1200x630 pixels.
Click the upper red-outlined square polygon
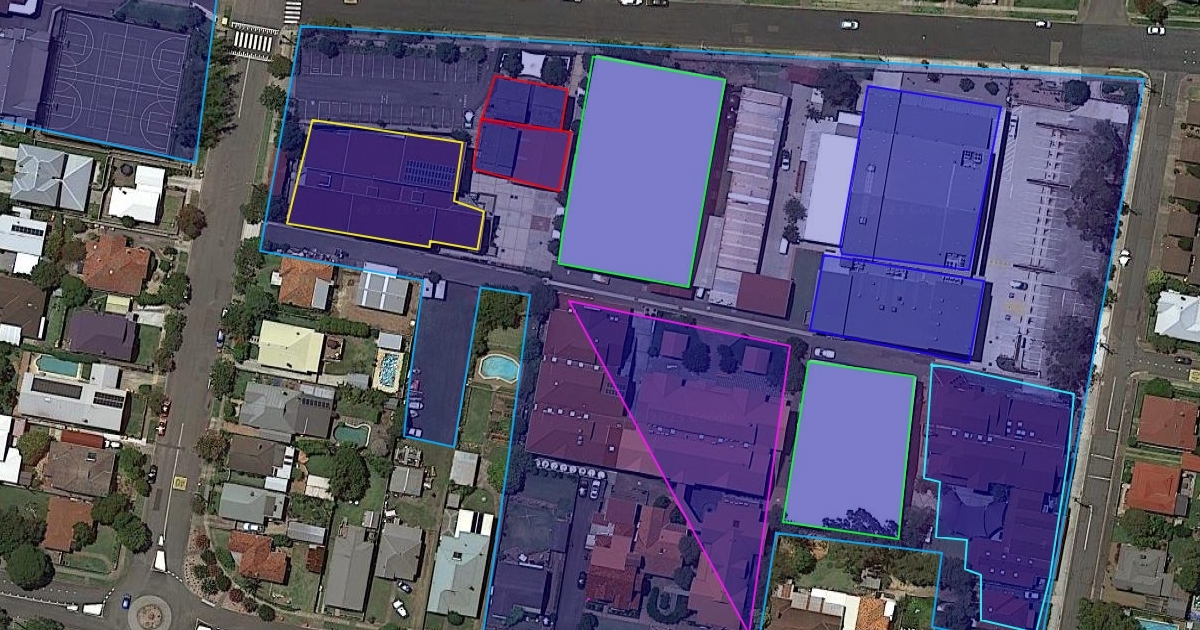pyautogui.click(x=526, y=102)
